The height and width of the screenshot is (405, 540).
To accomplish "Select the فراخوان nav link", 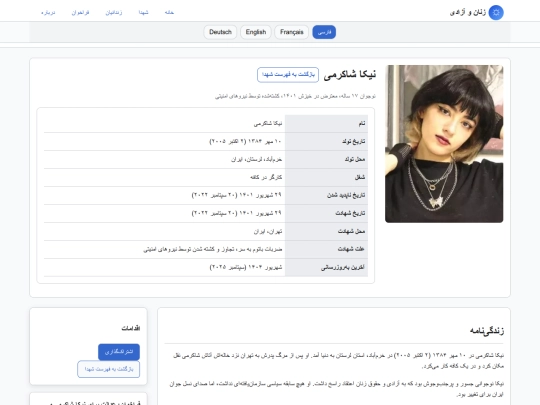I will [x=80, y=12].
